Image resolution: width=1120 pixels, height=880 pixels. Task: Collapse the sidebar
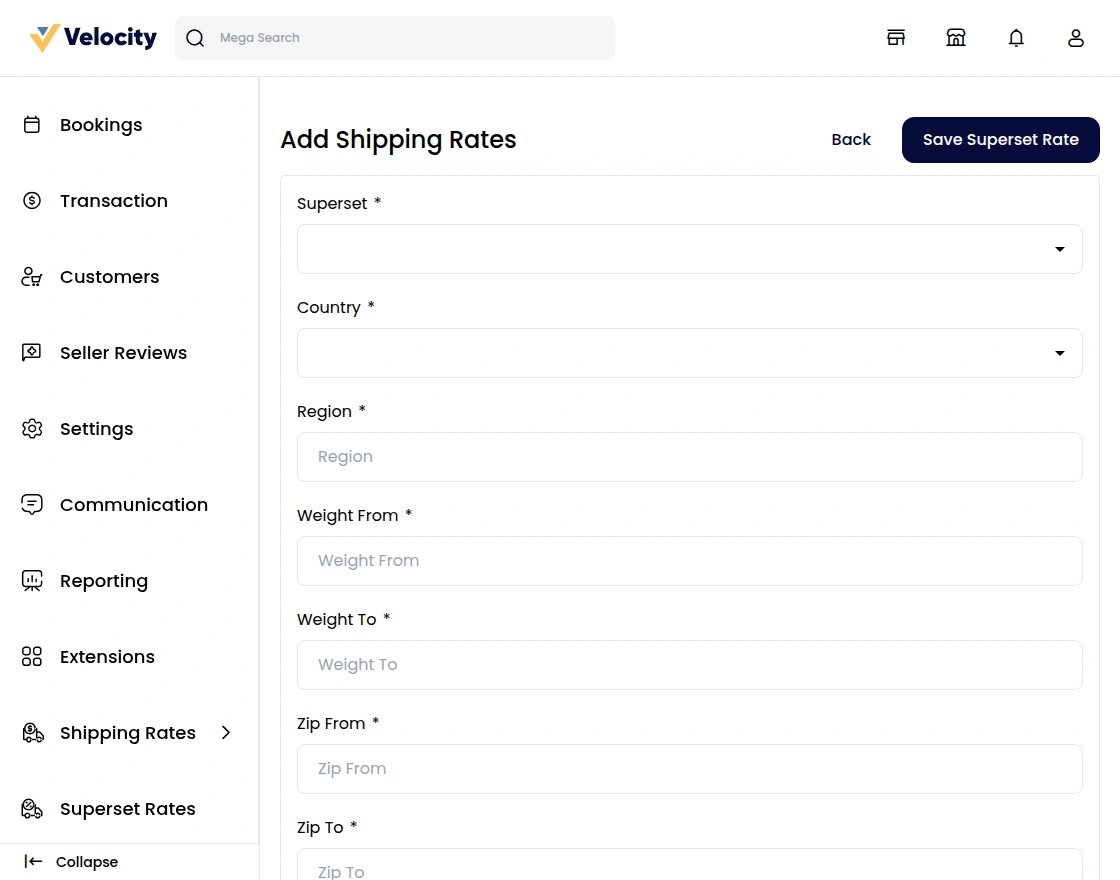coord(72,862)
